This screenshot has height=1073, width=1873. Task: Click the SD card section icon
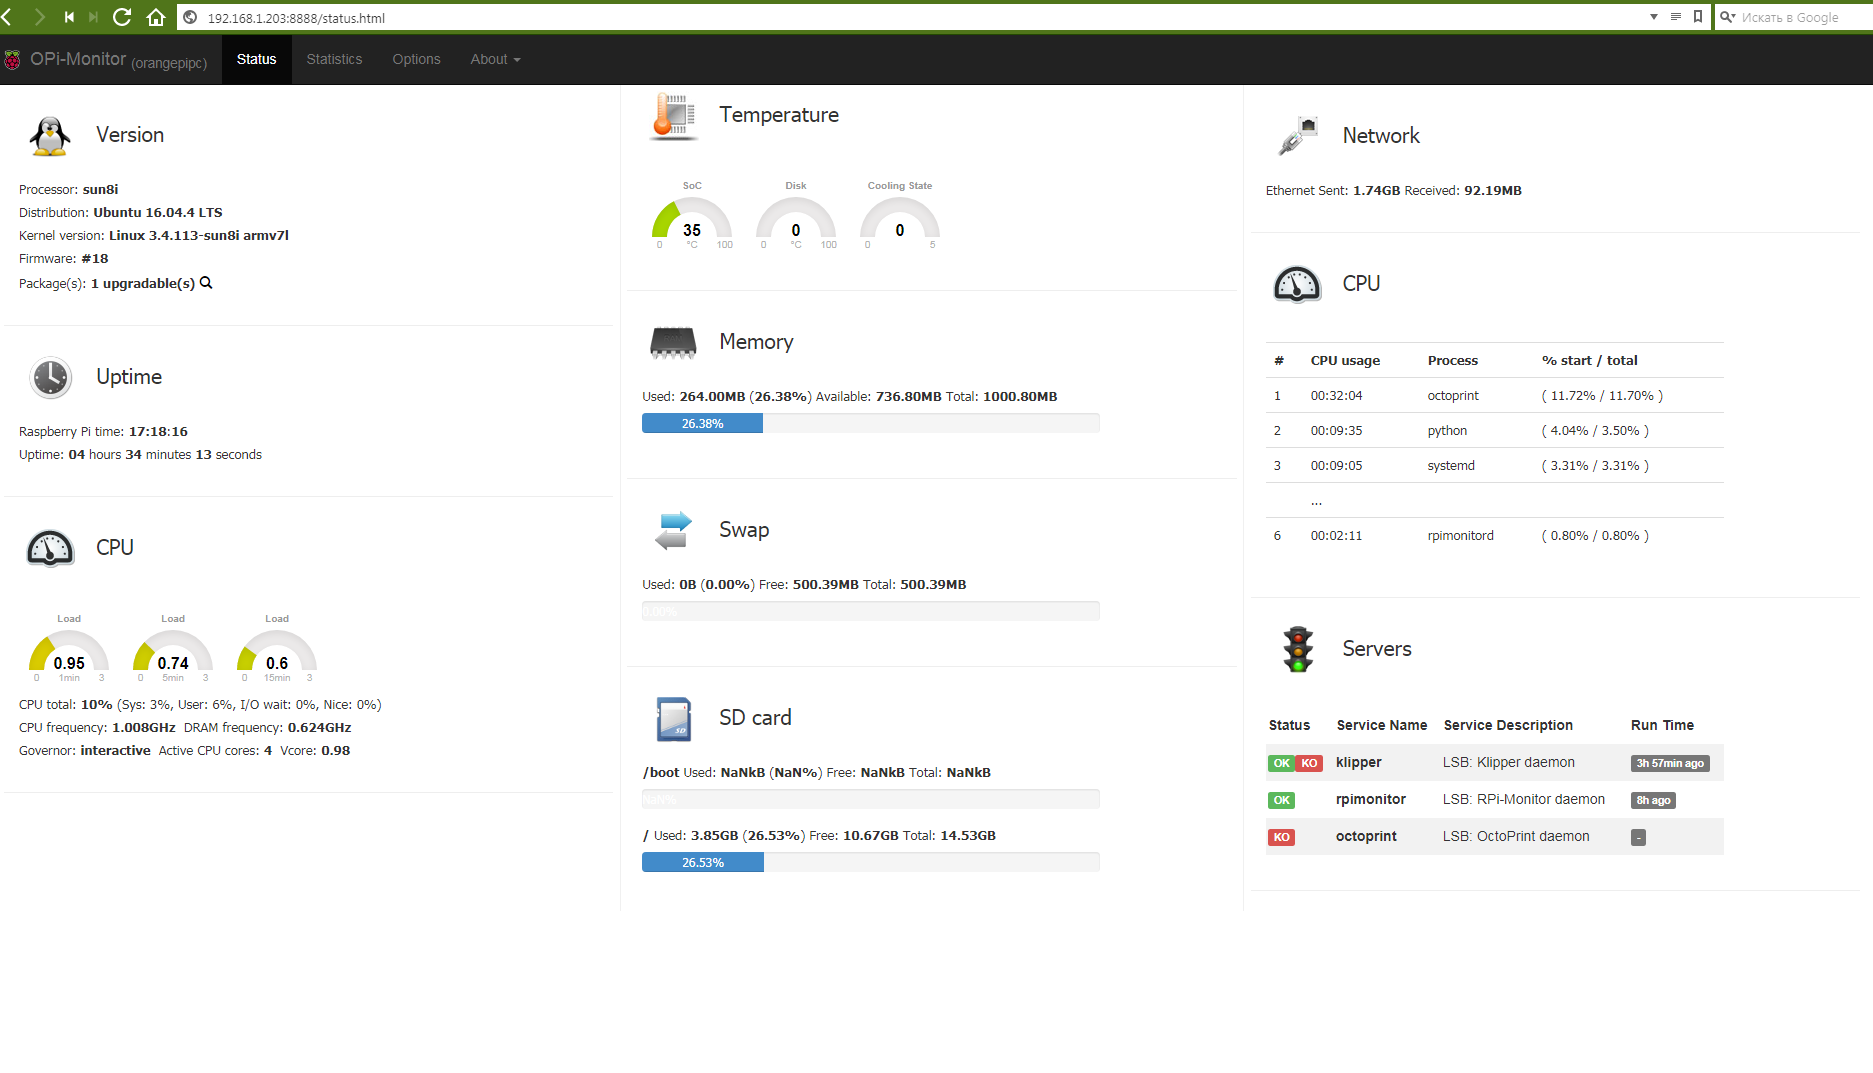pyautogui.click(x=673, y=719)
